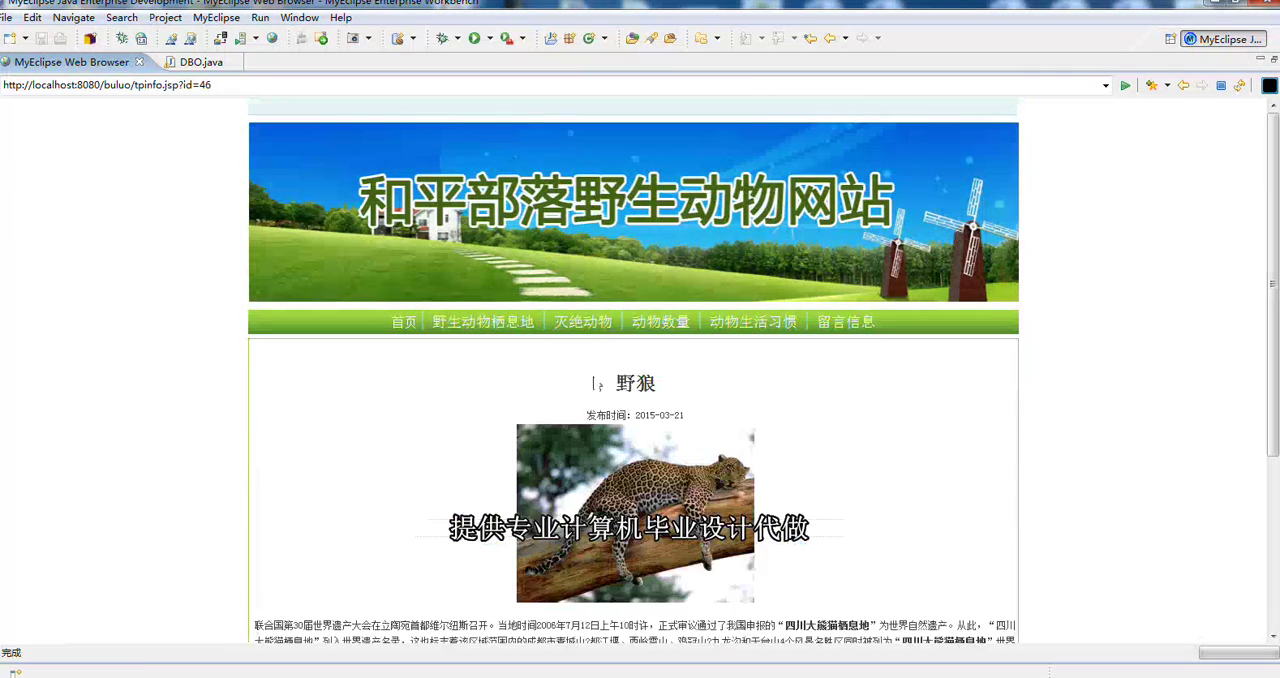Click the 完成 status bar text
1280x678 pixels.
coord(11,653)
